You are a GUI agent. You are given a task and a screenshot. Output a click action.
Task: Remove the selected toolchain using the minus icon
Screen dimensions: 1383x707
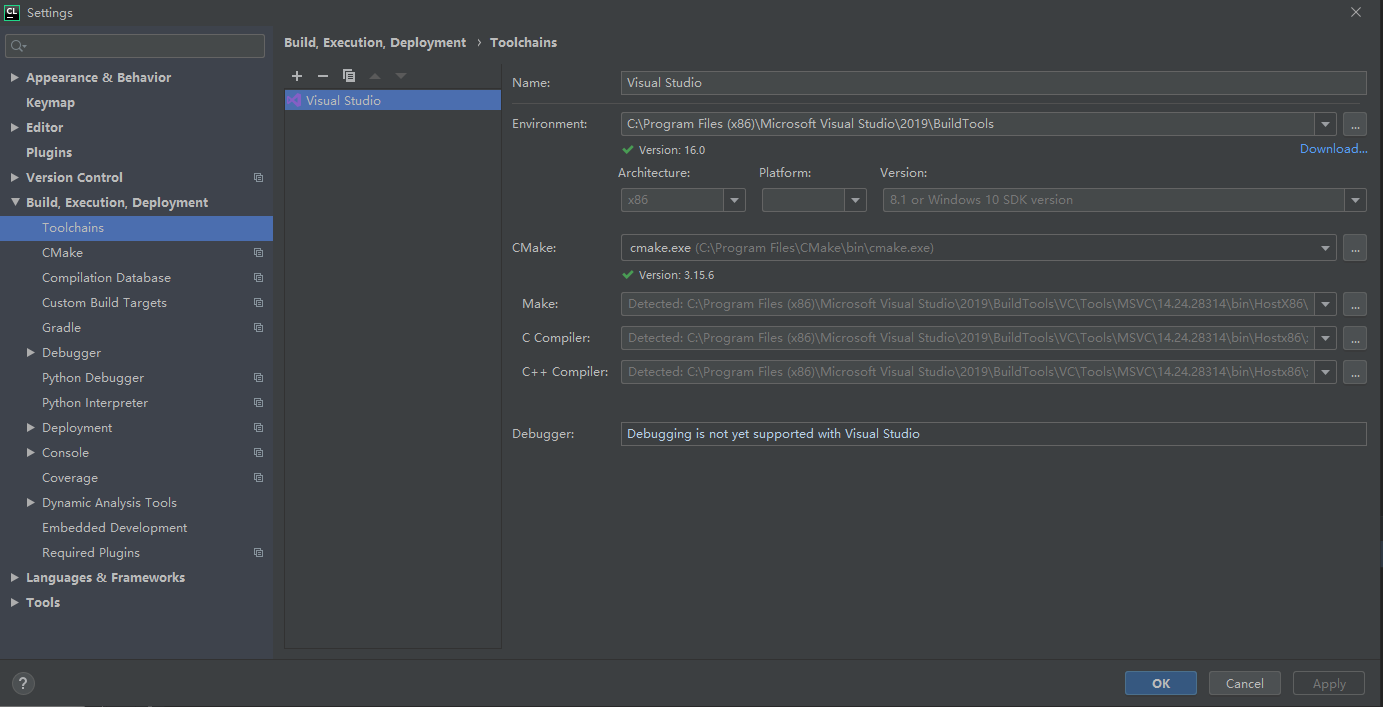[x=322, y=75]
